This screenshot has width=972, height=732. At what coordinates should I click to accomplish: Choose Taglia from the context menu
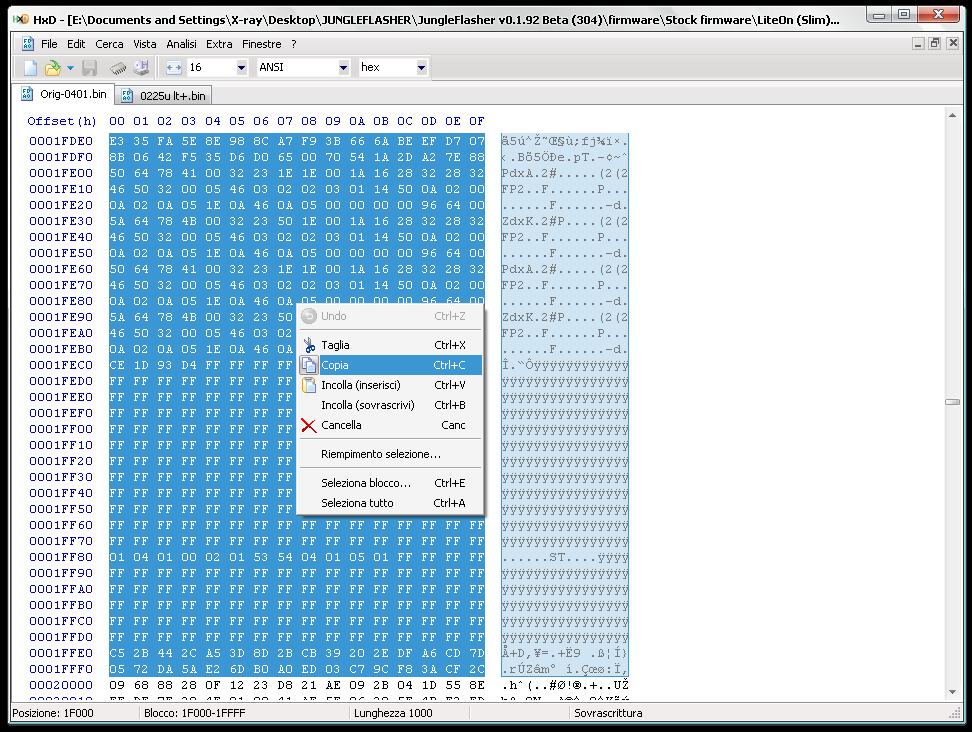tap(391, 345)
